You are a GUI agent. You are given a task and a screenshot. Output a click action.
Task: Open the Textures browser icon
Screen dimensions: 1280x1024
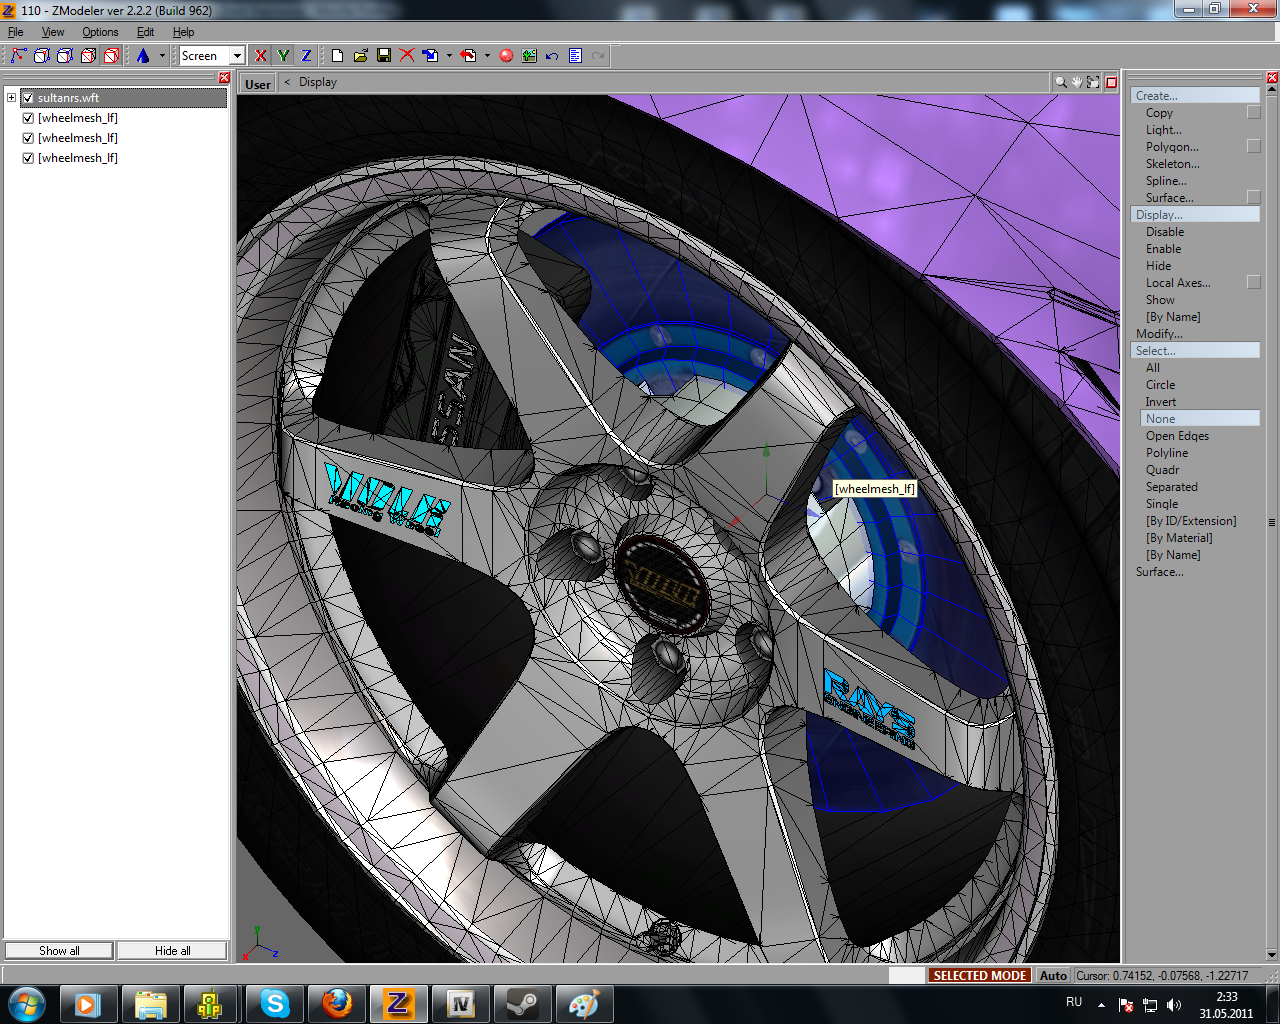pos(529,56)
